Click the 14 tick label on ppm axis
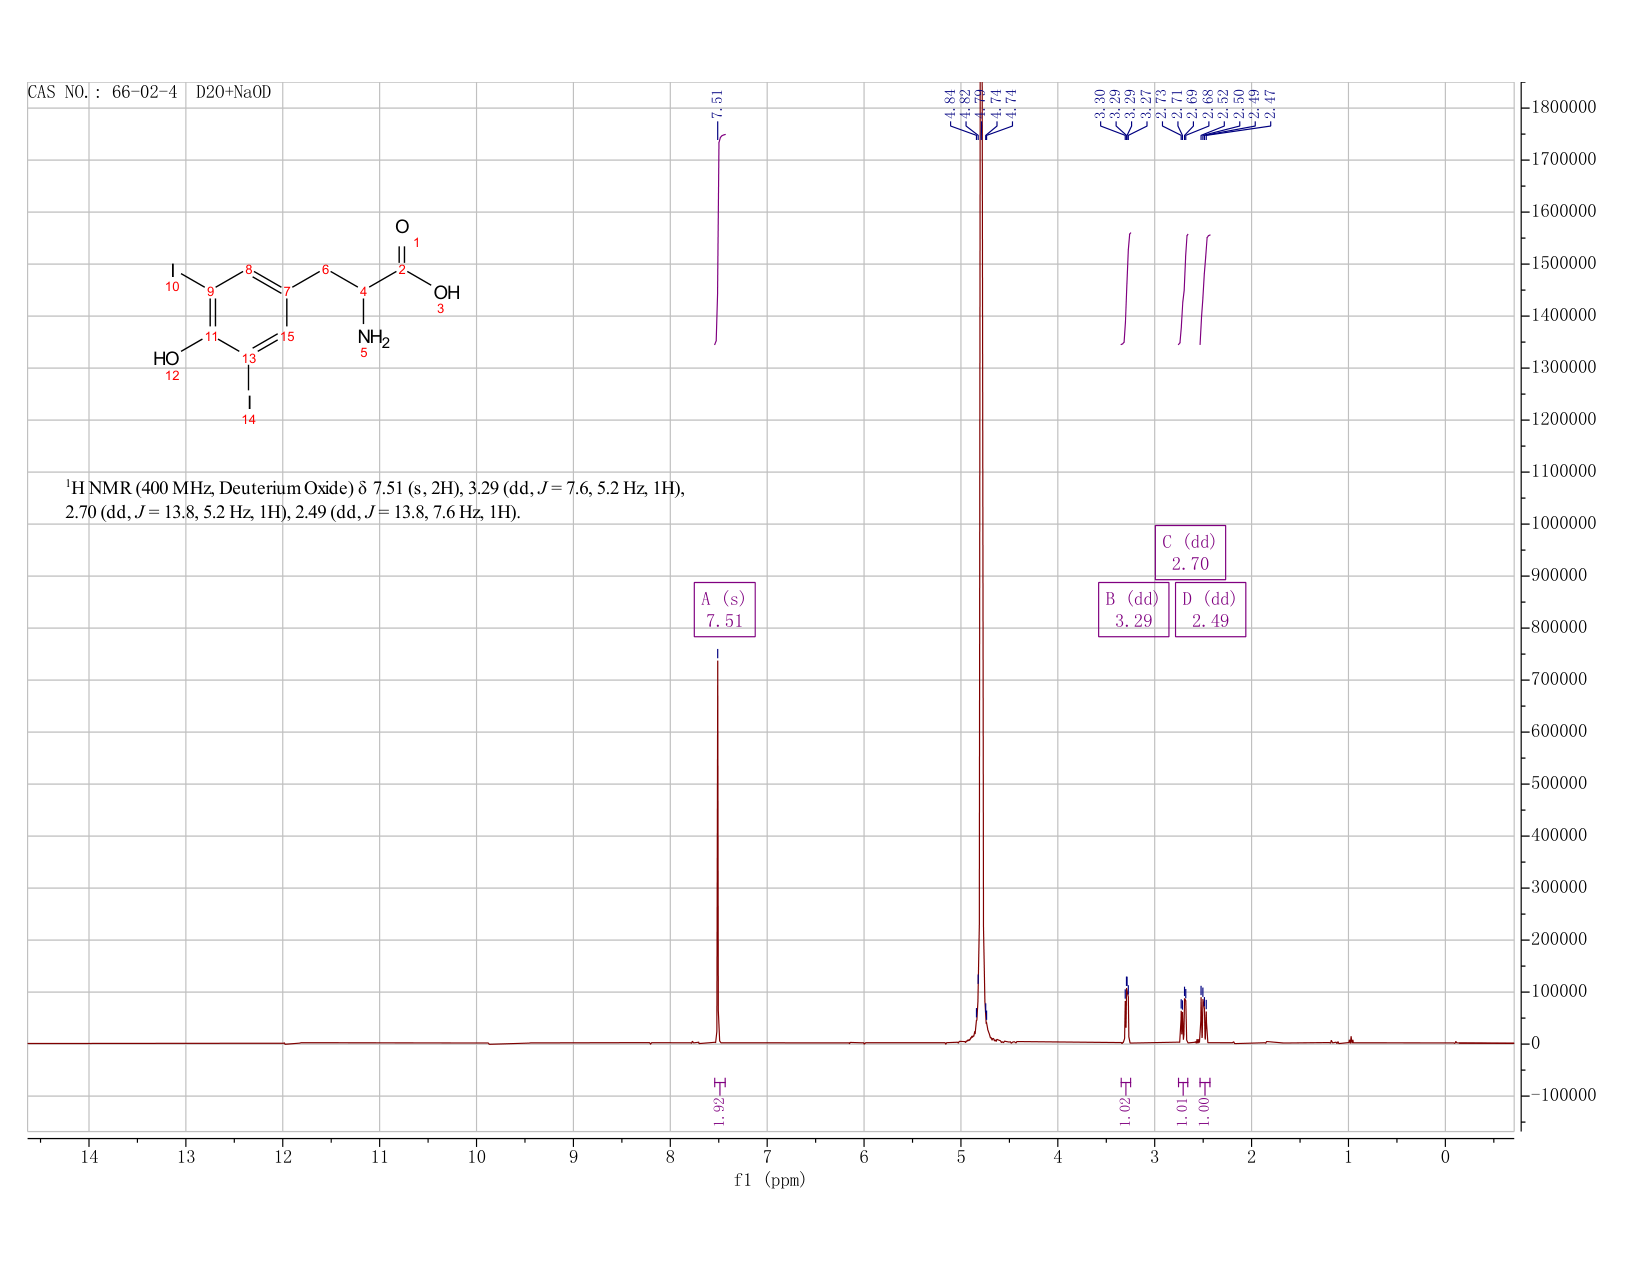 pos(89,1158)
